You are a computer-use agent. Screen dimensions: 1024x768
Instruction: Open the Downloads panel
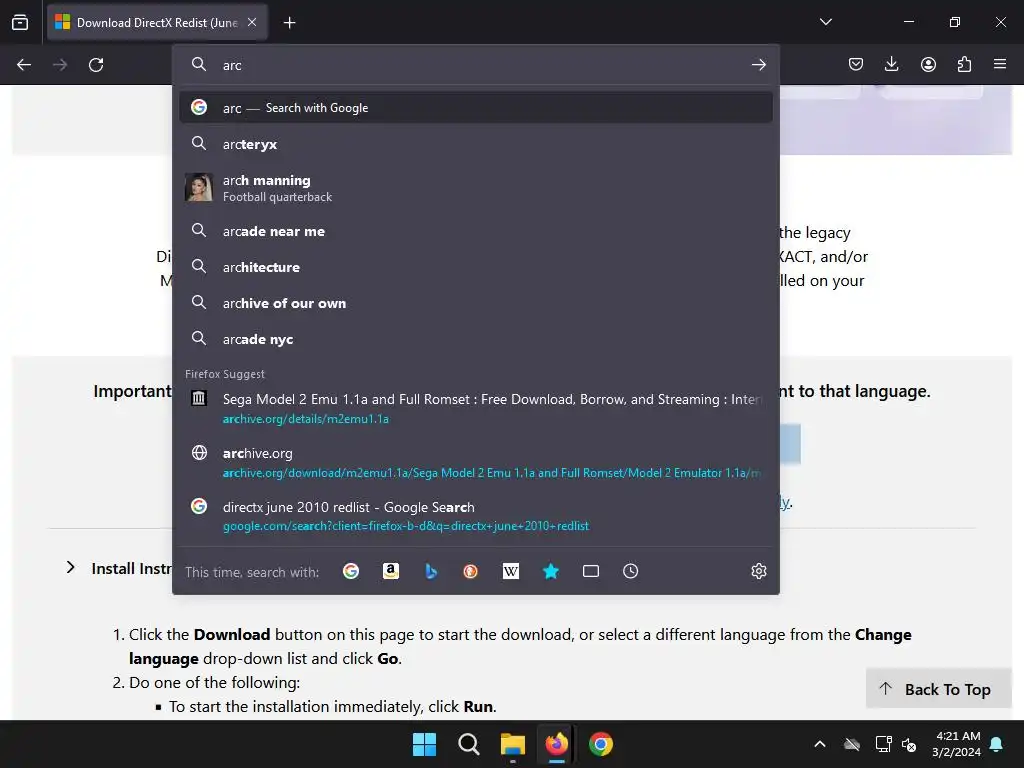[891, 64]
